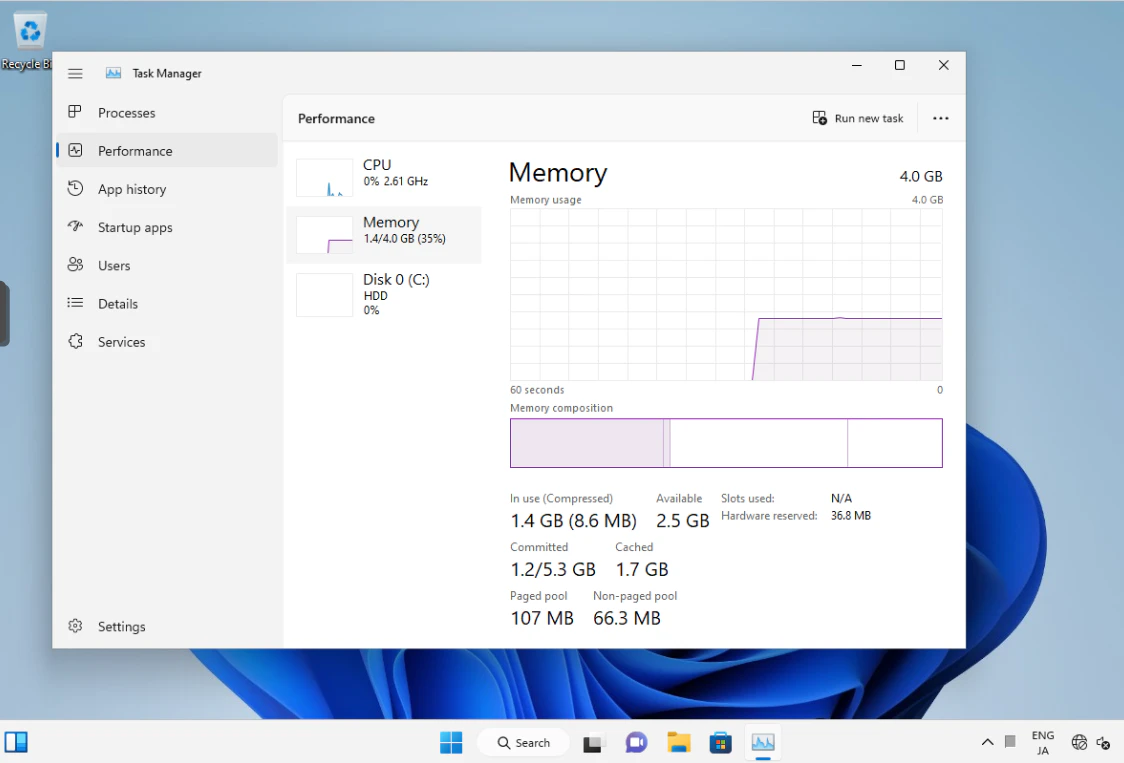Select the Memory performance item
1124x763 pixels.
[384, 234]
